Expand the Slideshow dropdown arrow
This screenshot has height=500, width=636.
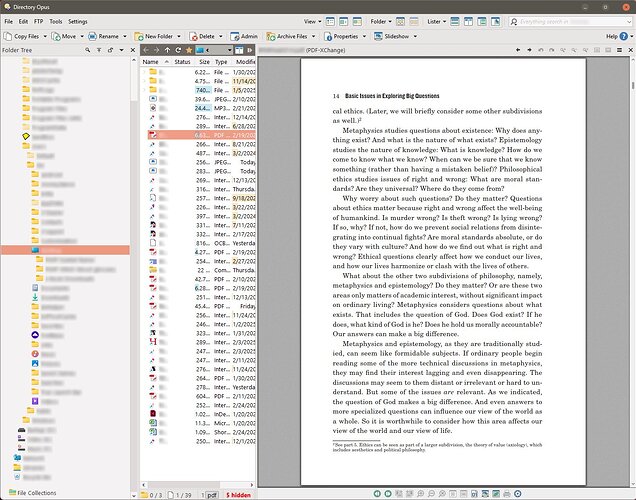(x=415, y=36)
